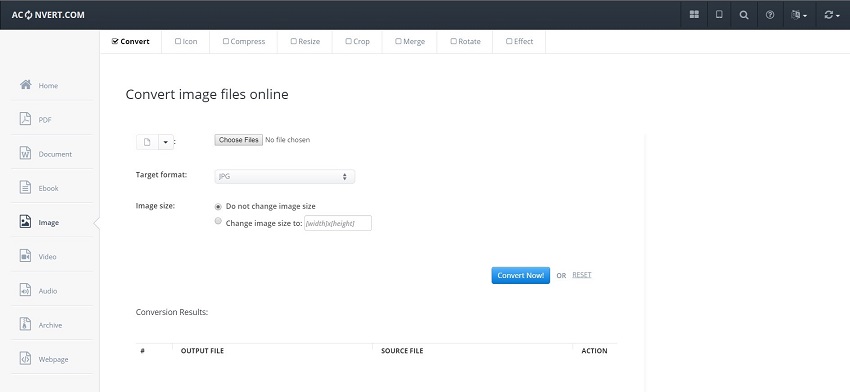This screenshot has width=850, height=392.
Task: Click the 'Conversion Results:' label
Action: pyautogui.click(x=172, y=312)
